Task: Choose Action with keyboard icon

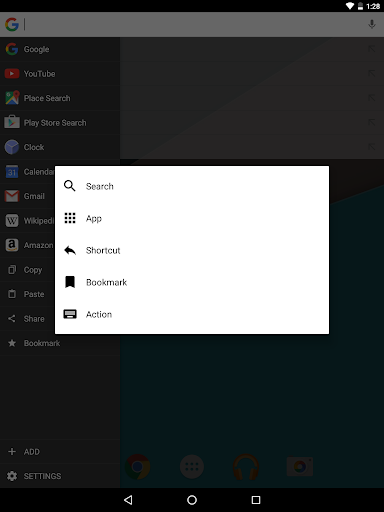Action: pos(192,314)
